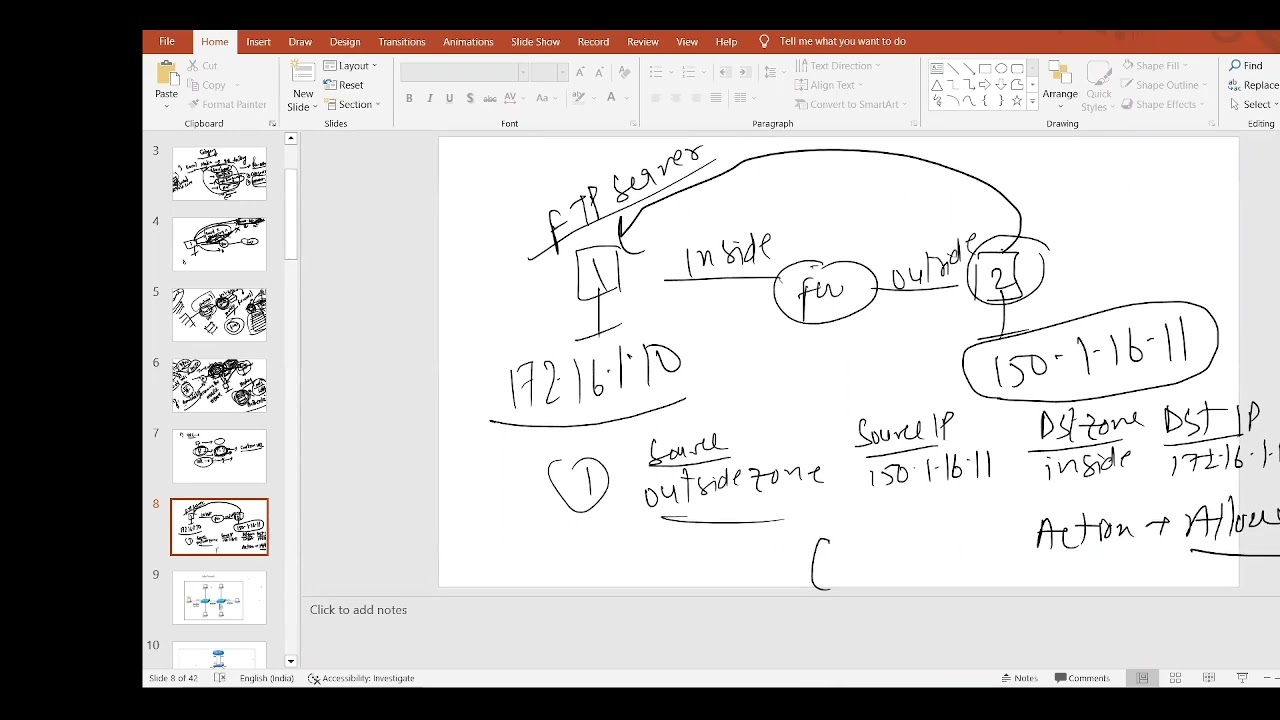Viewport: 1280px width, 720px height.
Task: Click the New Slide icon
Action: pyautogui.click(x=303, y=72)
